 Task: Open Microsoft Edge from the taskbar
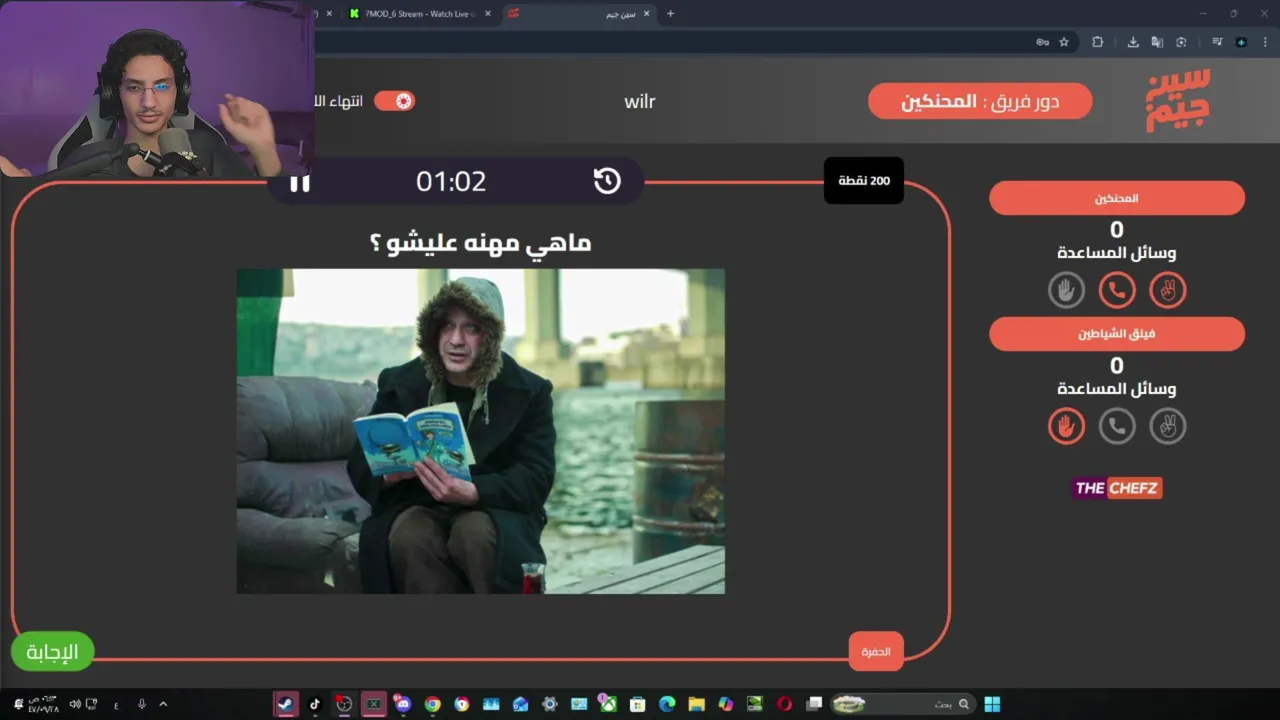pos(667,704)
